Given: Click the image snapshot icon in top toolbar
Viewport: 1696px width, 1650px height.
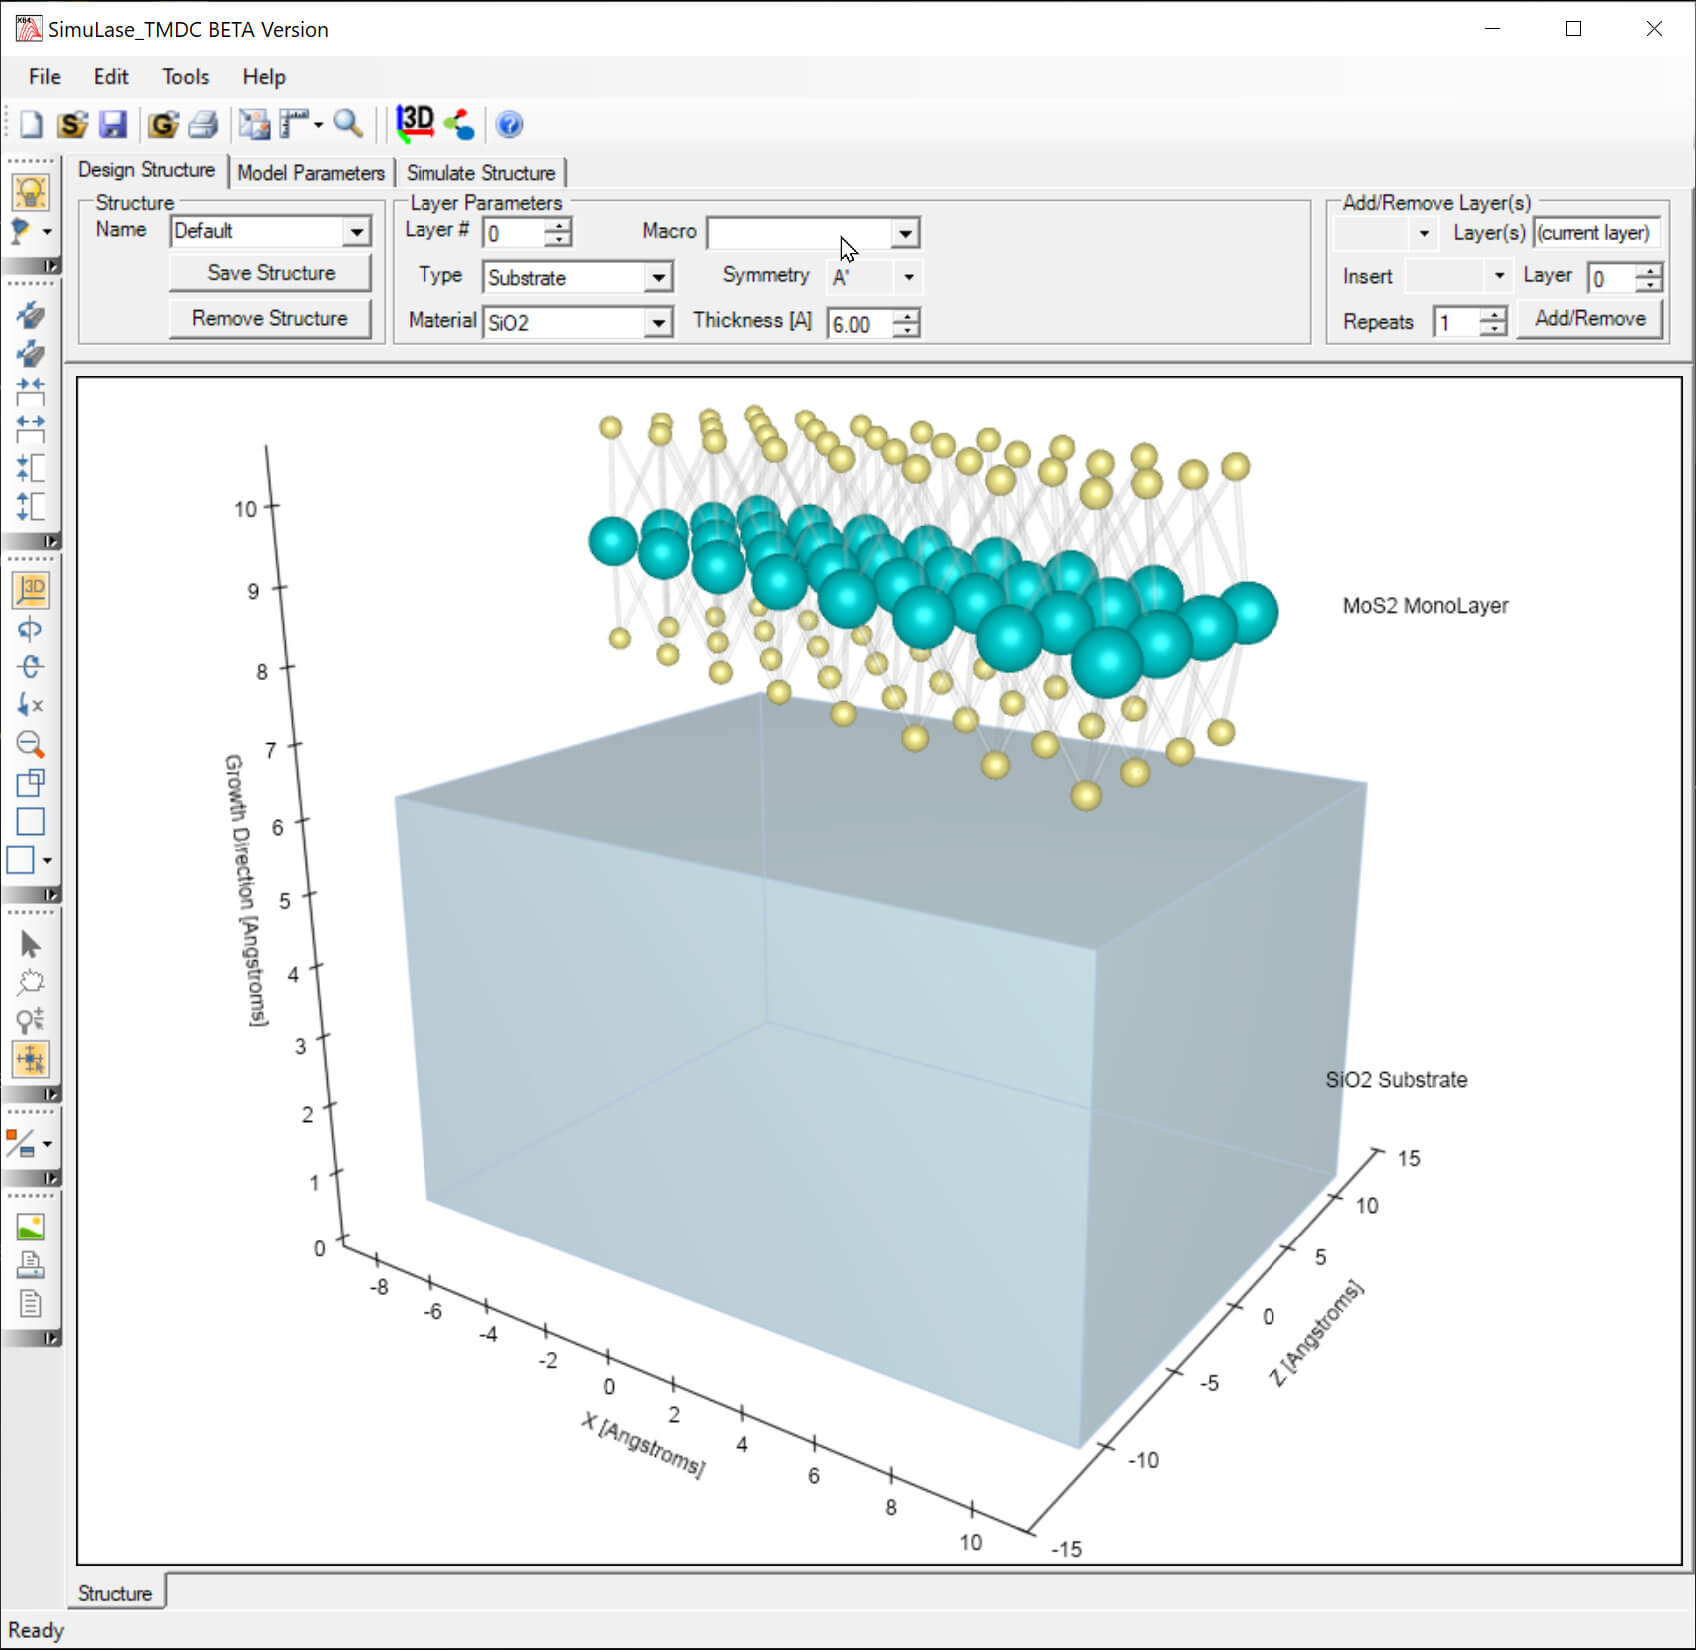Looking at the screenshot, I should coord(254,124).
